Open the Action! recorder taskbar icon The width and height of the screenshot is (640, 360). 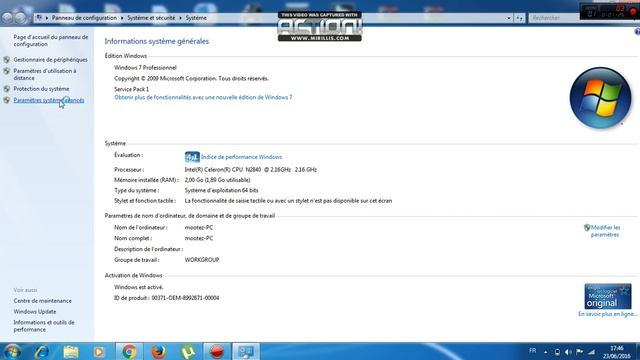(x=217, y=351)
